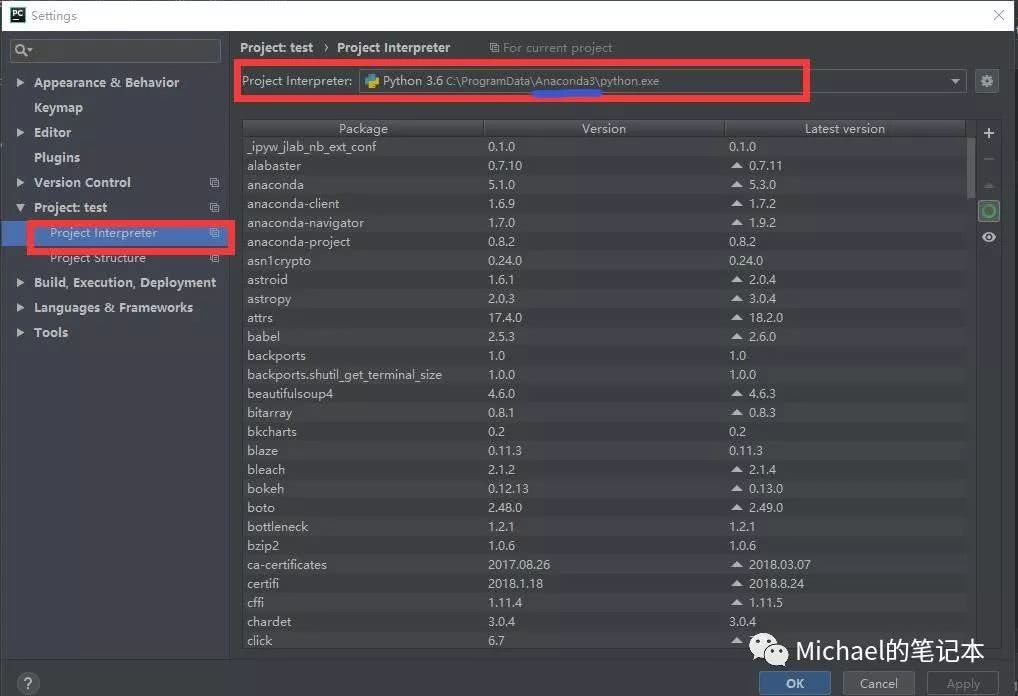
Task: Sort by the Package column header
Action: click(x=363, y=129)
